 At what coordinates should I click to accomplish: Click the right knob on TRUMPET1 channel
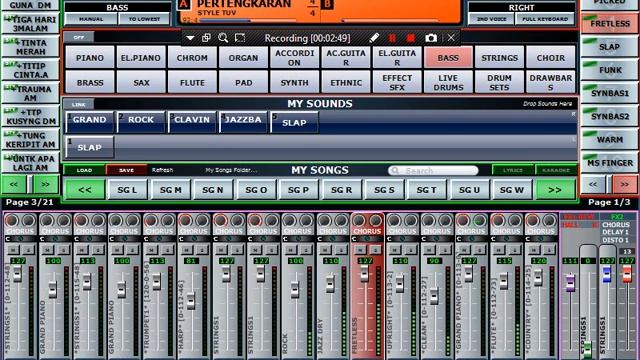[167, 220]
